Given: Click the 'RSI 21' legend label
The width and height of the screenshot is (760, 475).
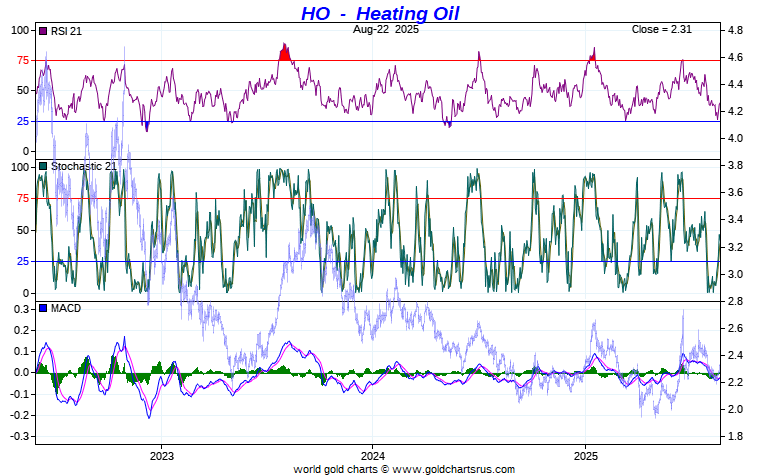Looking at the screenshot, I should (66, 32).
